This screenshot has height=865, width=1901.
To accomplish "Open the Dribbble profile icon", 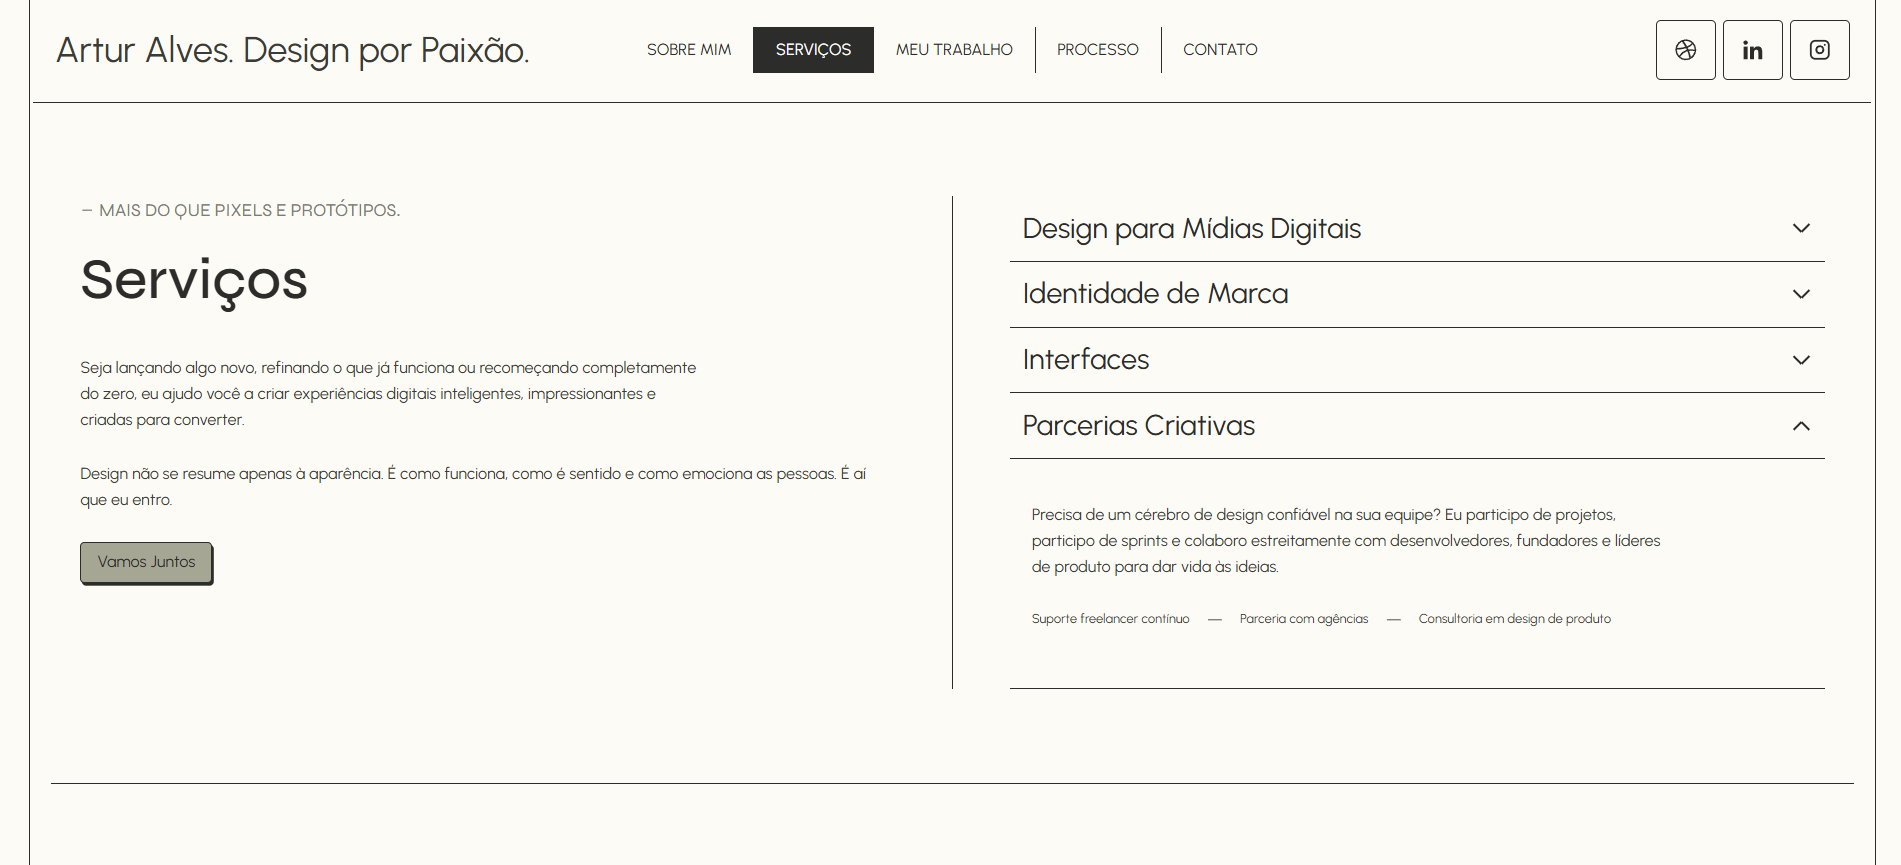I will [1685, 50].
